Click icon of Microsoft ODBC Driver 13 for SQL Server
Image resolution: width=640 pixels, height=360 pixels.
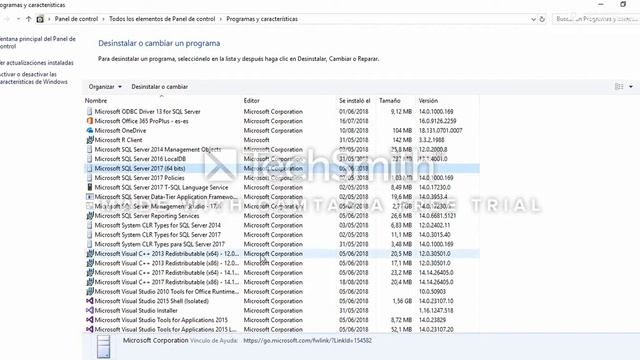point(89,111)
